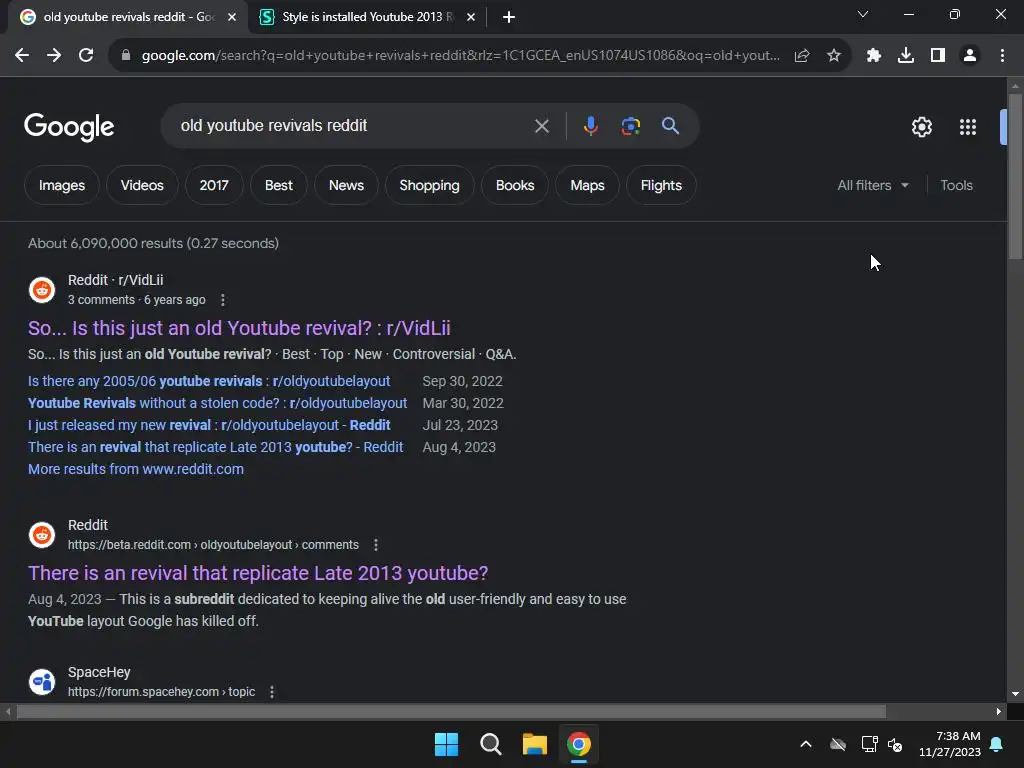Open options for the r/VidLii result
This screenshot has height=768, width=1024.
coord(223,300)
